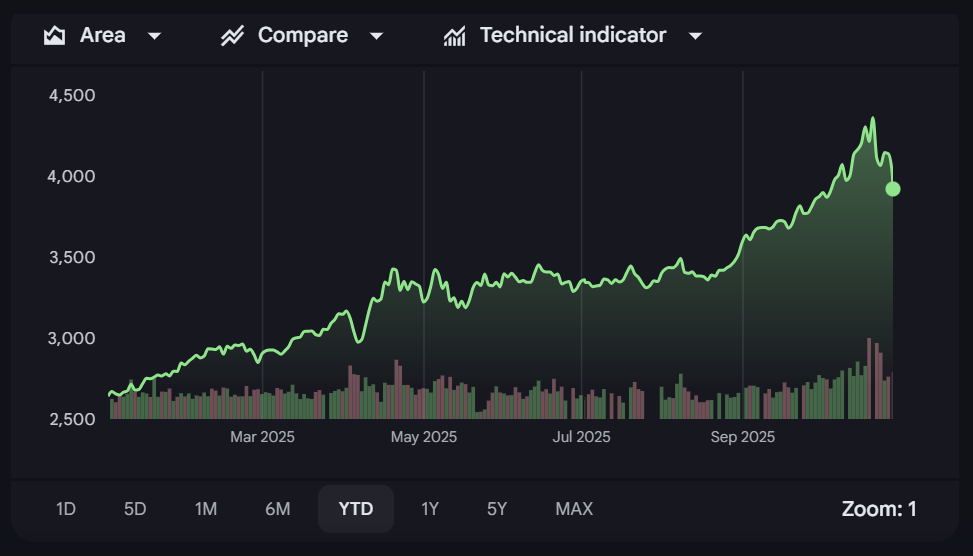
Task: Click the Area chart type icon
Action: click(x=54, y=36)
